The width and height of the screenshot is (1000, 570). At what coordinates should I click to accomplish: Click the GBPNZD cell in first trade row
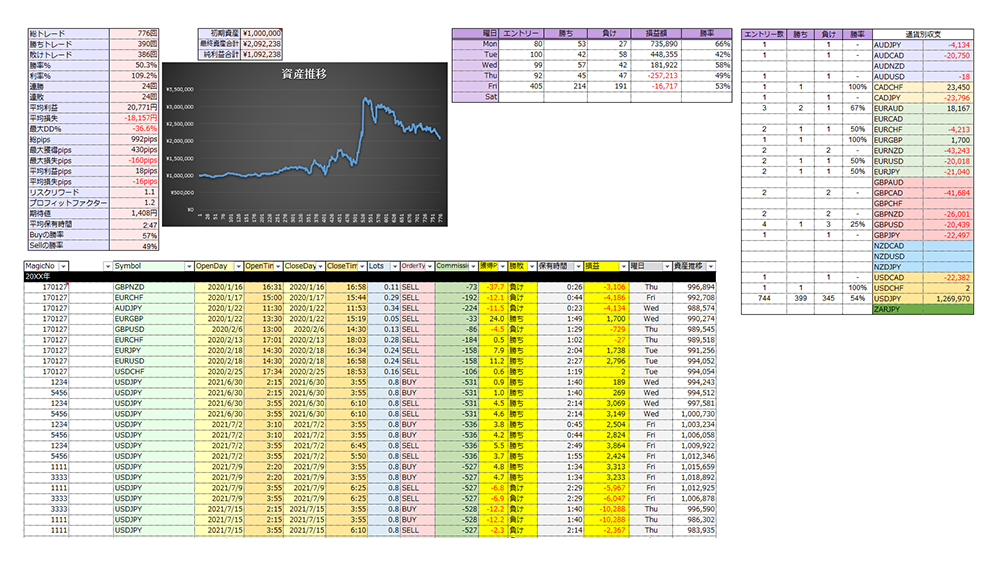click(148, 287)
